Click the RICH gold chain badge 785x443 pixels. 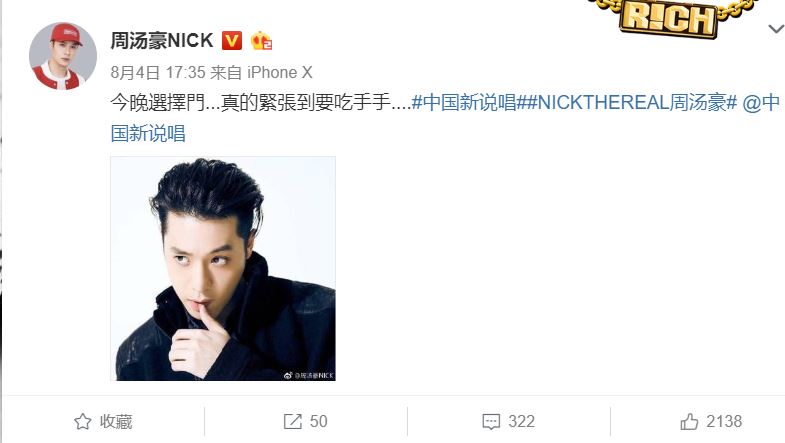[x=668, y=18]
